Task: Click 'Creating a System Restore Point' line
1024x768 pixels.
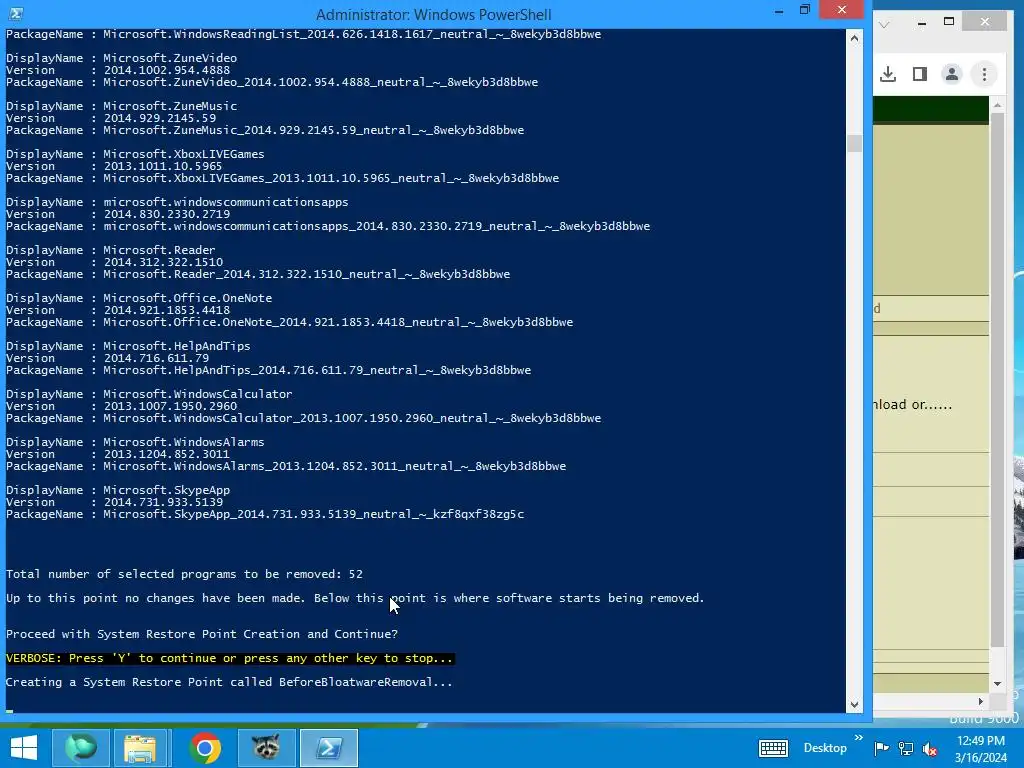Action: pos(229,682)
